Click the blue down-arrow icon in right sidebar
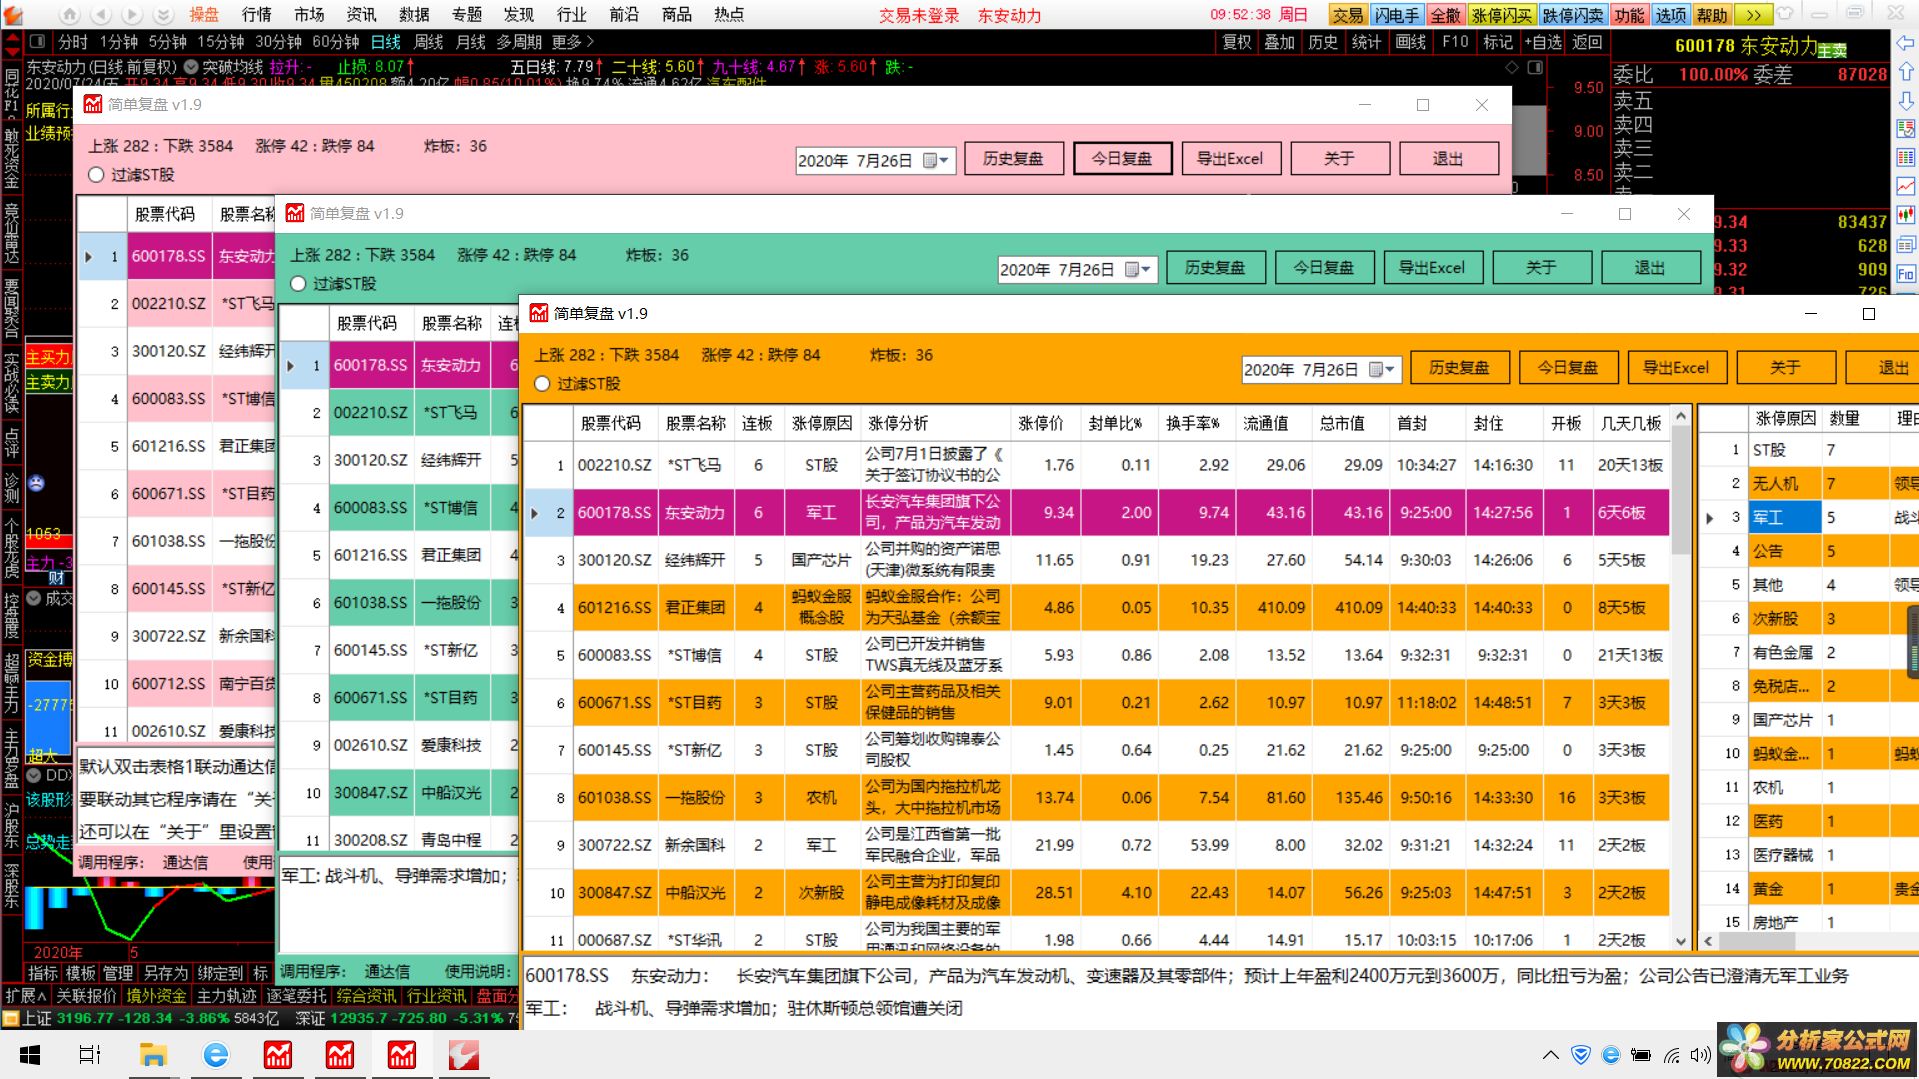This screenshot has height=1079, width=1919. [x=1906, y=100]
